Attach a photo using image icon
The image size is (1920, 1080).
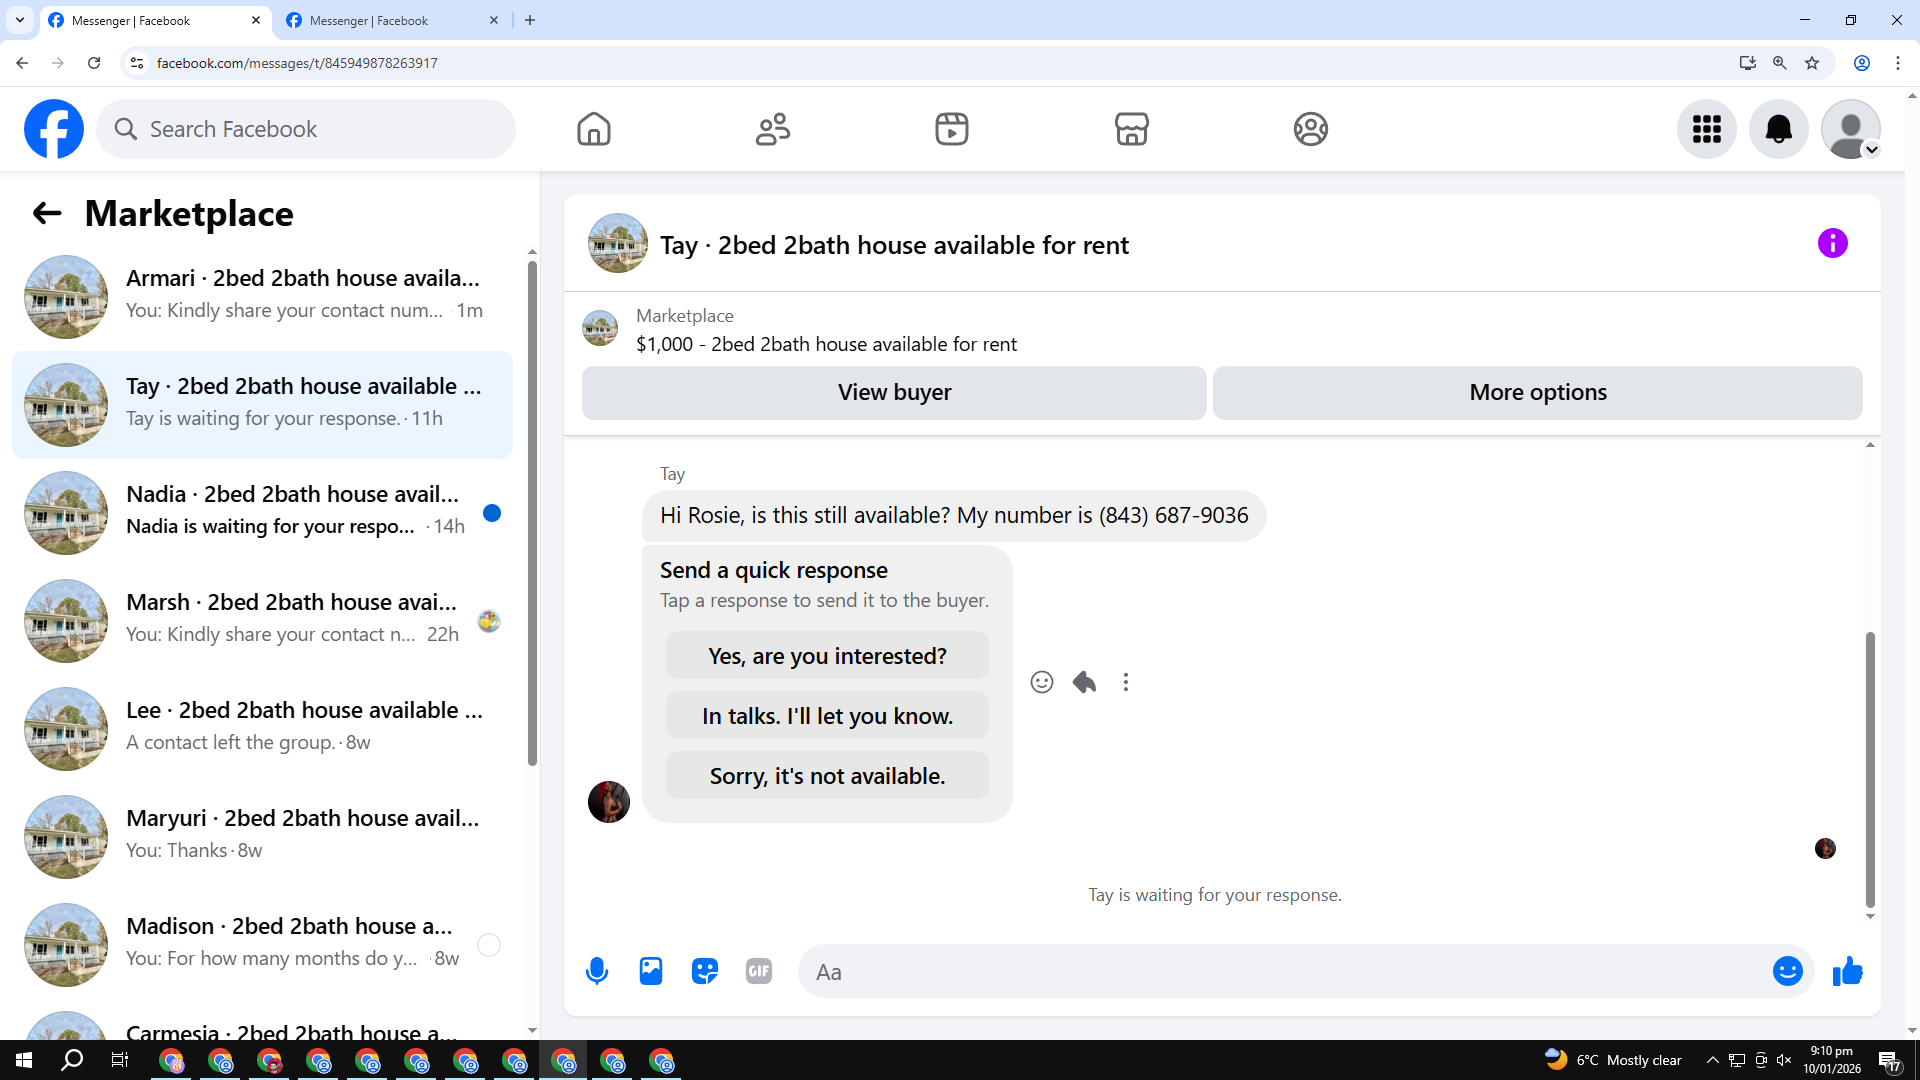click(x=651, y=971)
